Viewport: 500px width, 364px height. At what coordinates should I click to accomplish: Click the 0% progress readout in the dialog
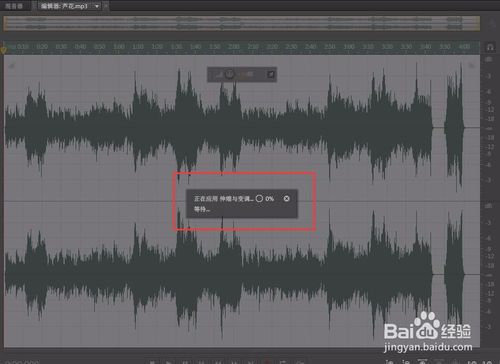click(x=270, y=199)
